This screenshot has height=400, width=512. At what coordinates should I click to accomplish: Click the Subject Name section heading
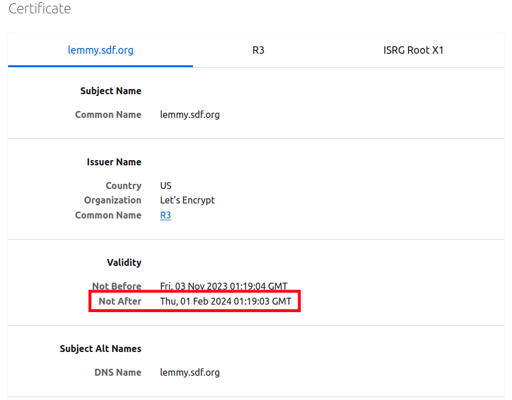click(111, 91)
